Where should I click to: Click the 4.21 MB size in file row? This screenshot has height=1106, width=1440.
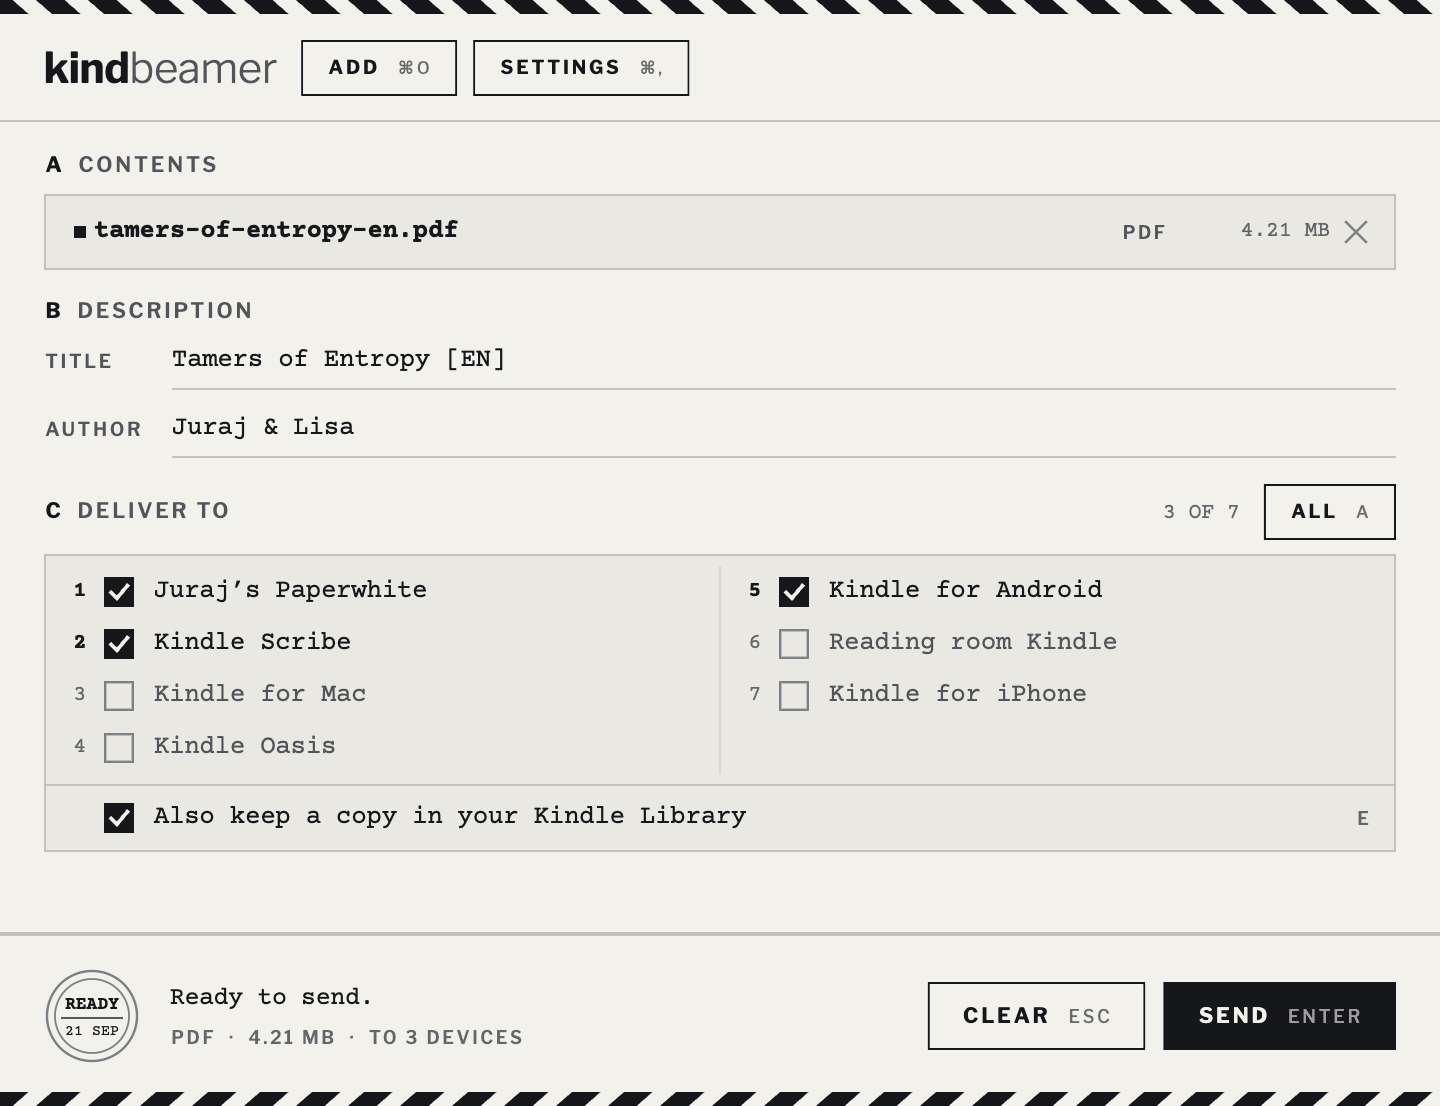pyautogui.click(x=1285, y=230)
